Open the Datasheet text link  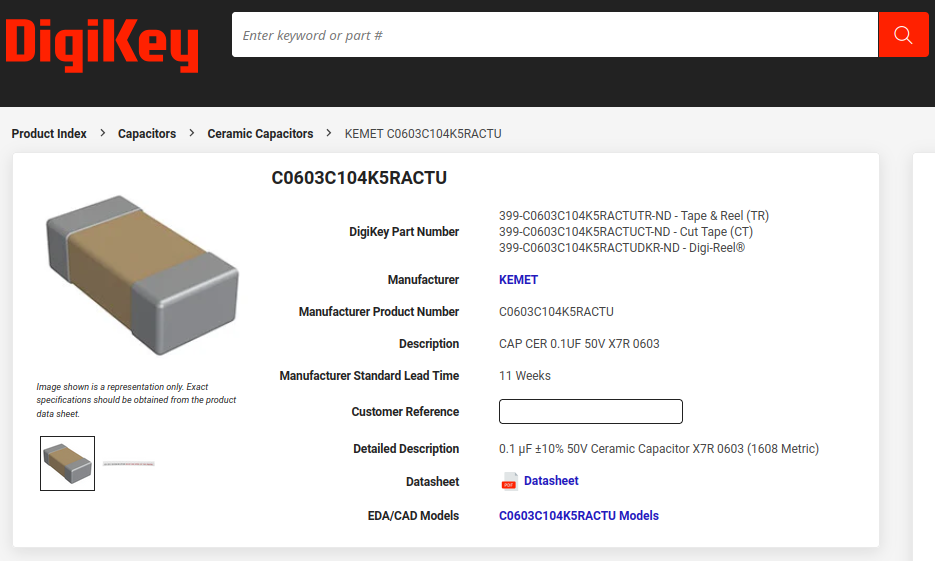pyautogui.click(x=551, y=481)
